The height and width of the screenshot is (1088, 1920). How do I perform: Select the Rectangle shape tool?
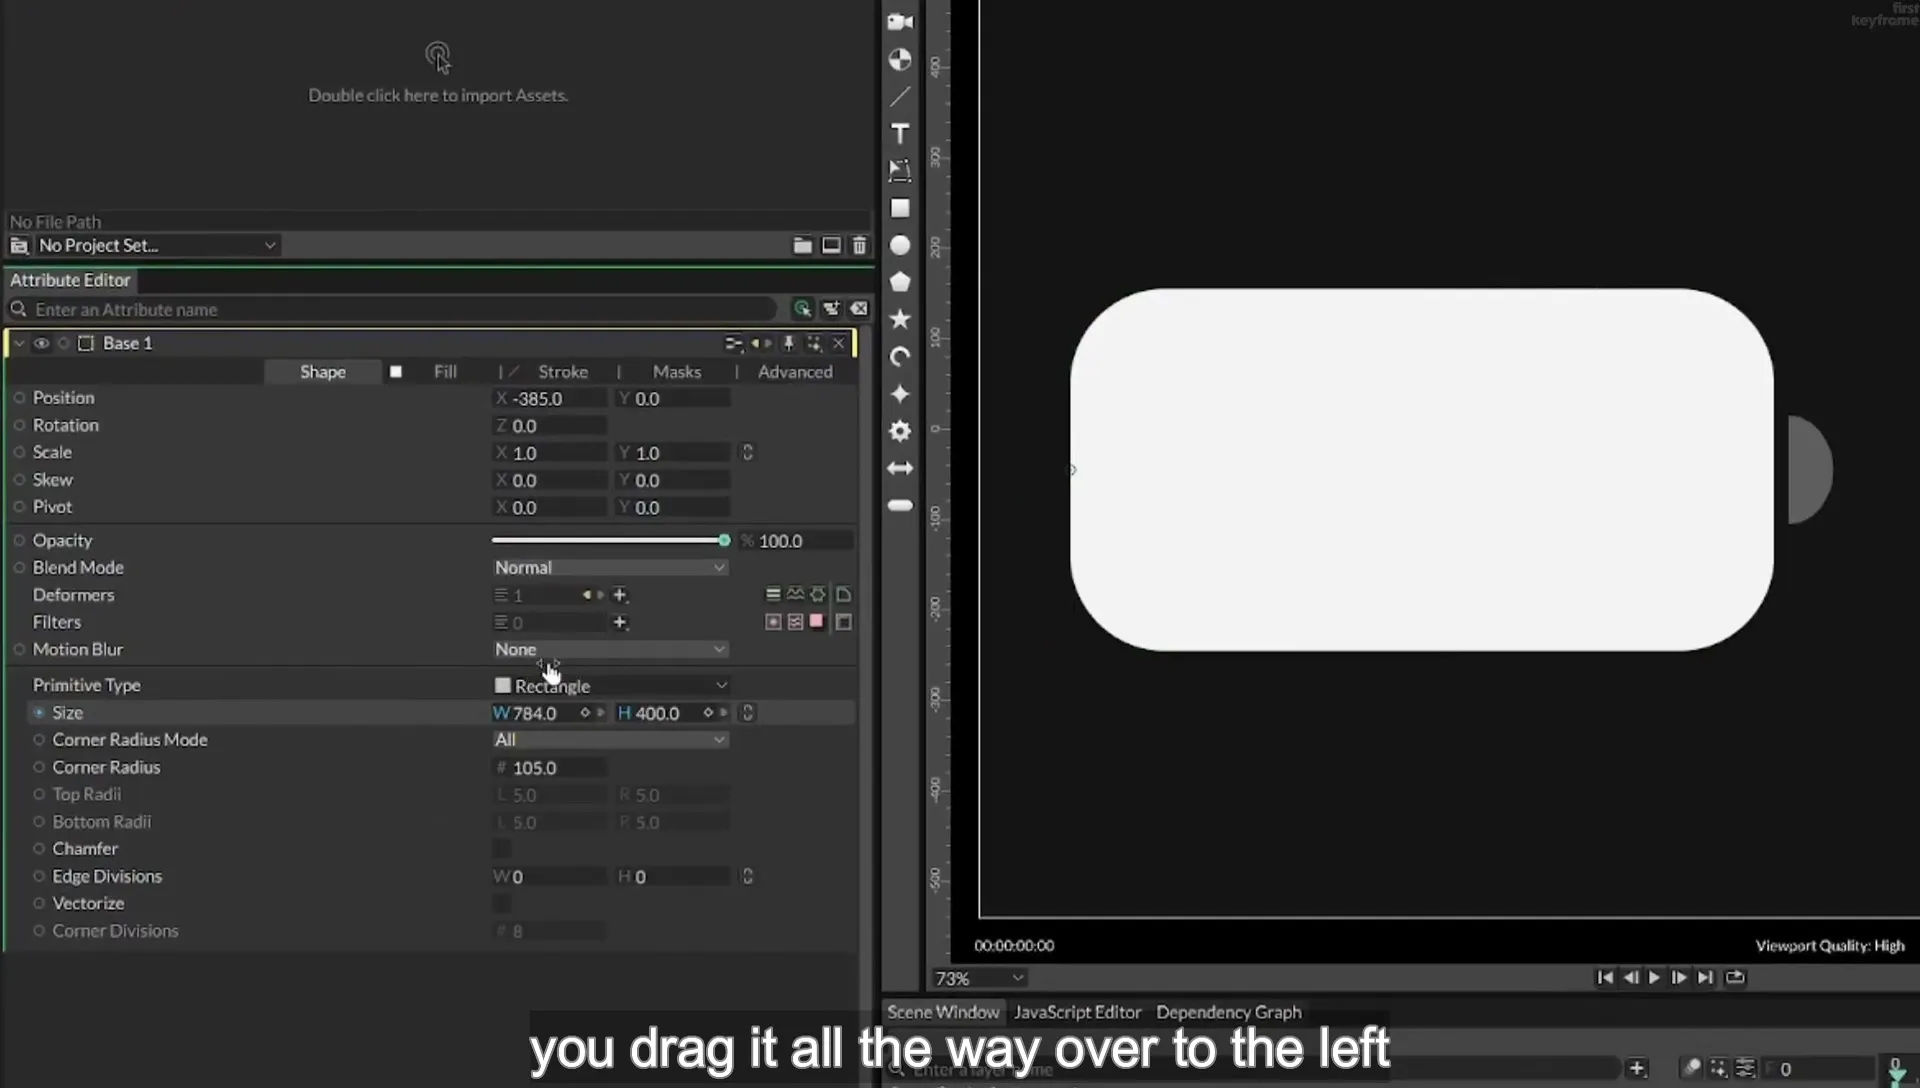[900, 208]
